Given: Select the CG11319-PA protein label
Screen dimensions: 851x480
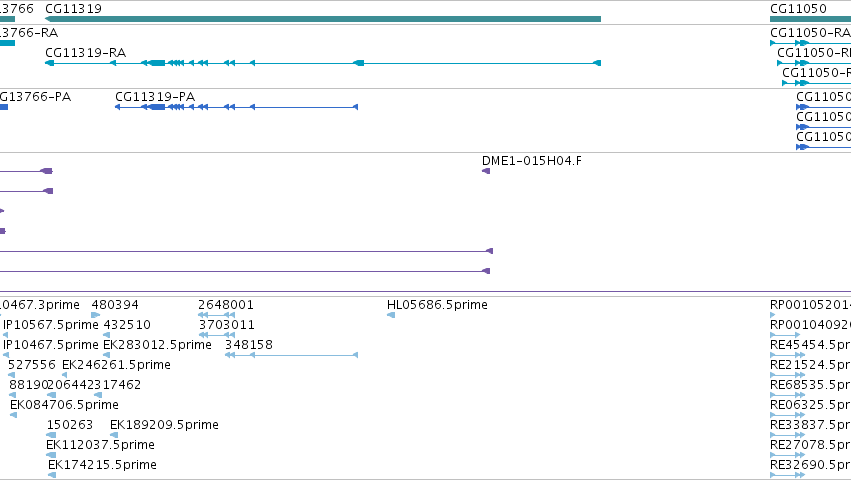Looking at the screenshot, I should [x=155, y=97].
